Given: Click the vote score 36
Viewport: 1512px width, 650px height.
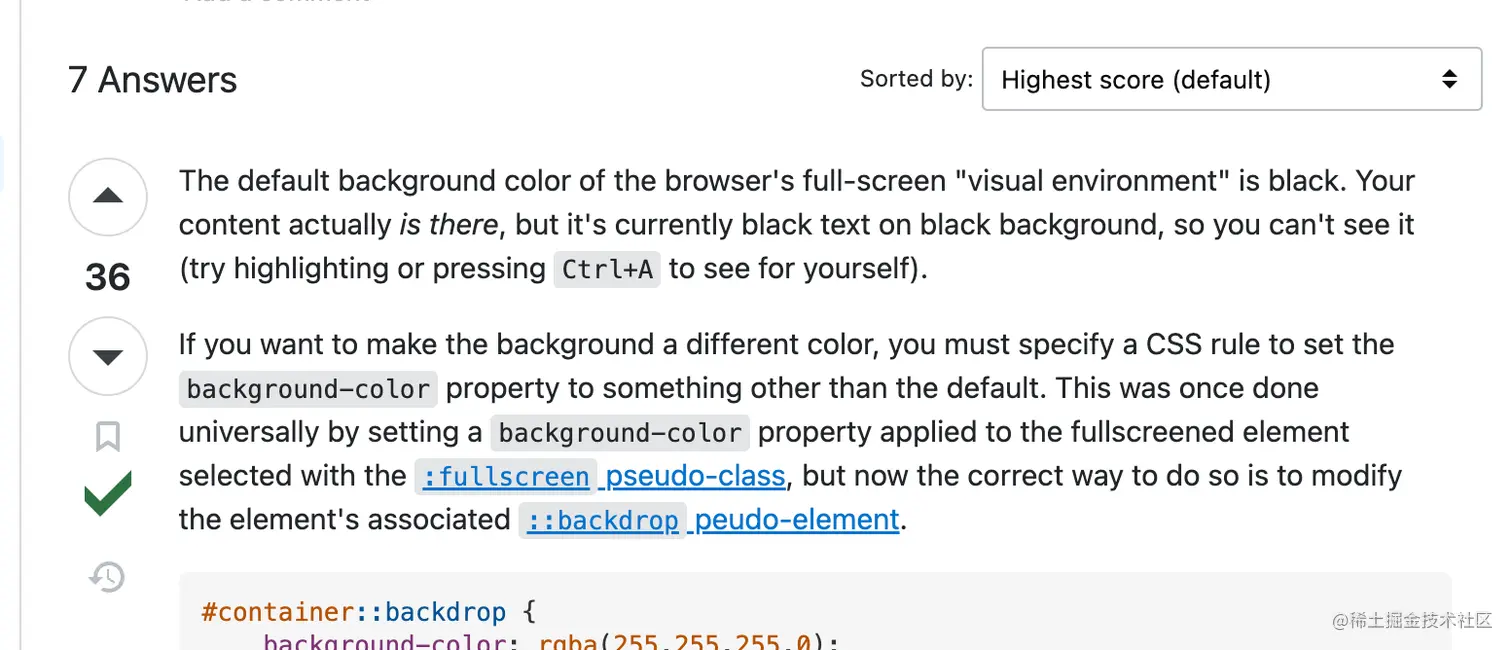Looking at the screenshot, I should click(x=108, y=277).
